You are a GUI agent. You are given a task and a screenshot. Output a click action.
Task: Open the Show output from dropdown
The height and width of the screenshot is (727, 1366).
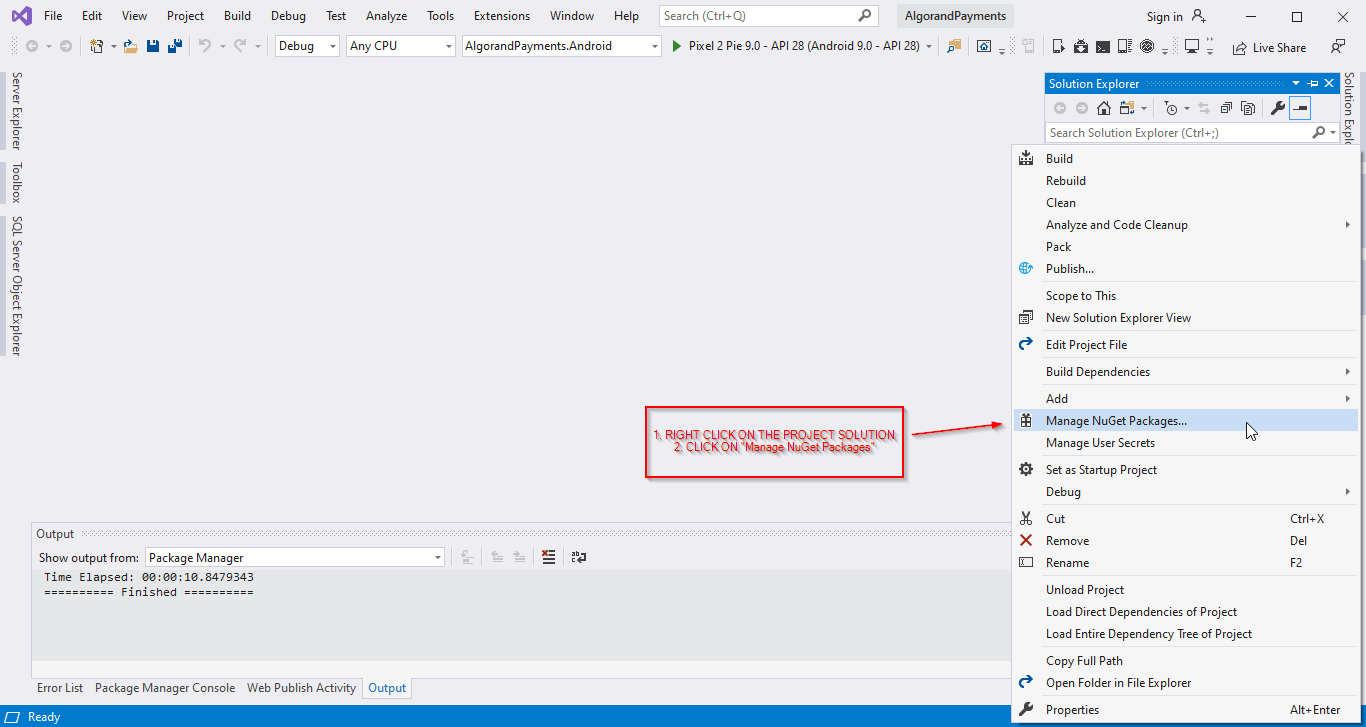(295, 558)
